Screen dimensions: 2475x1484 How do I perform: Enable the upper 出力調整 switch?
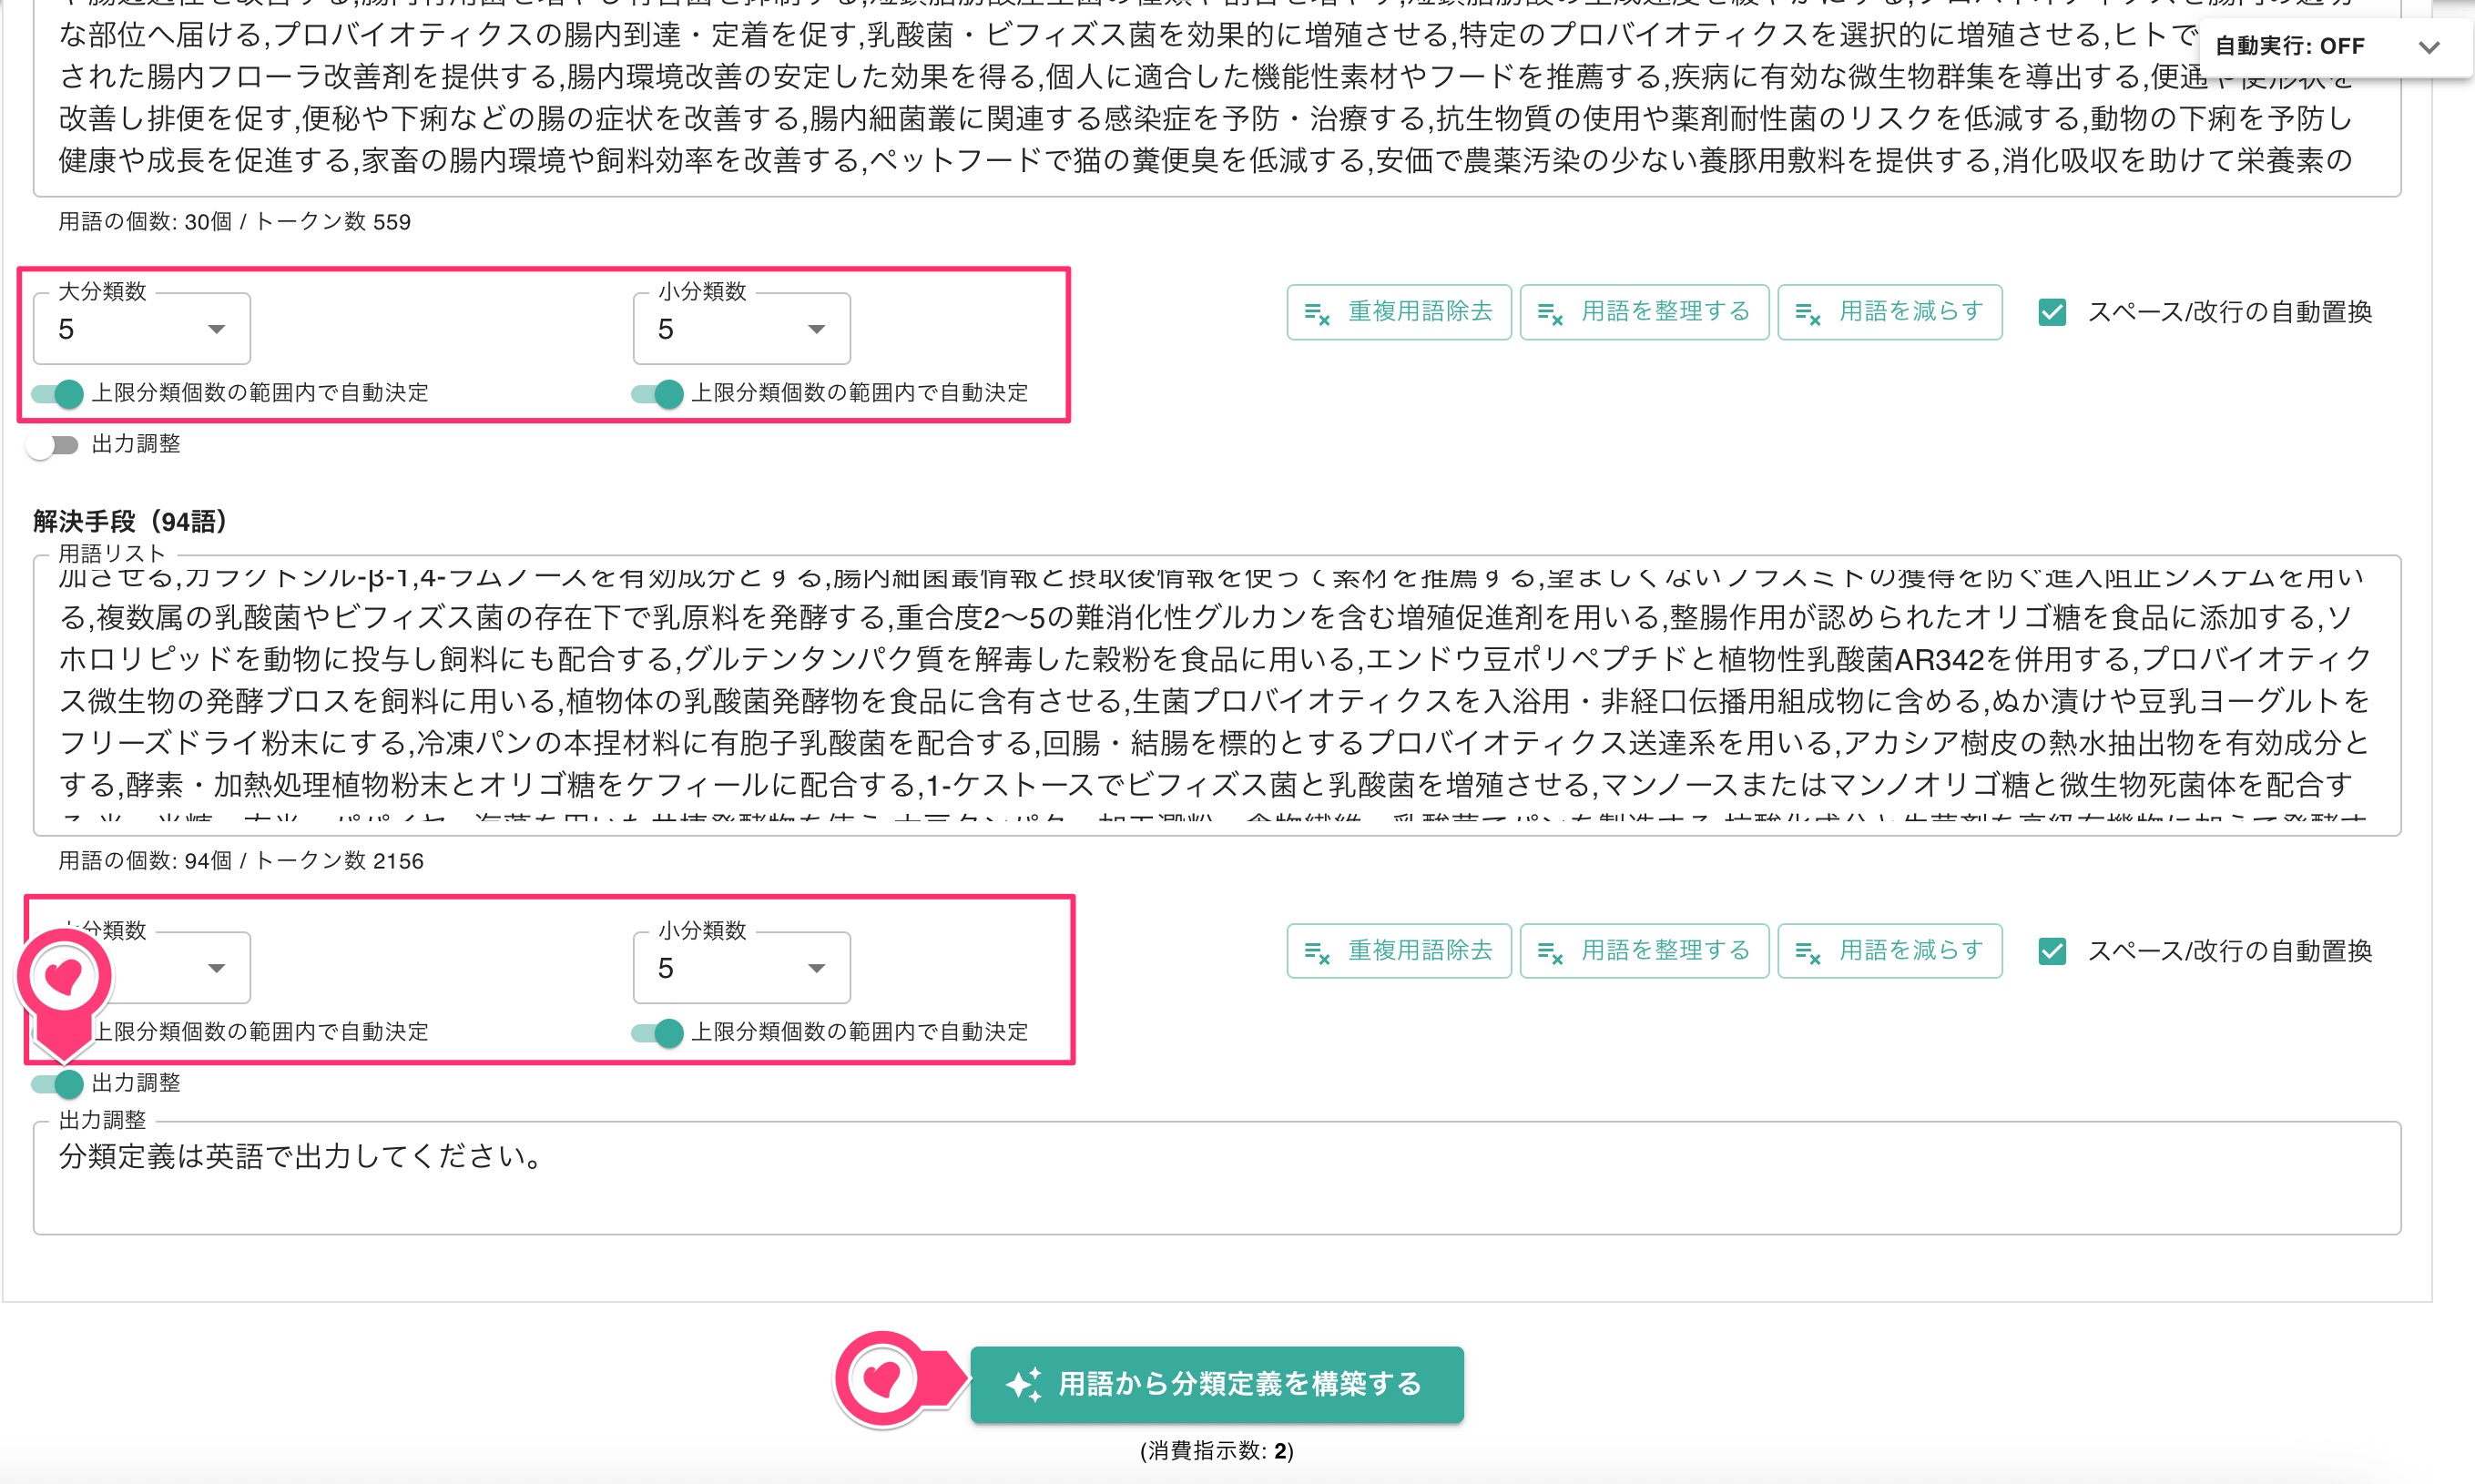(53, 444)
